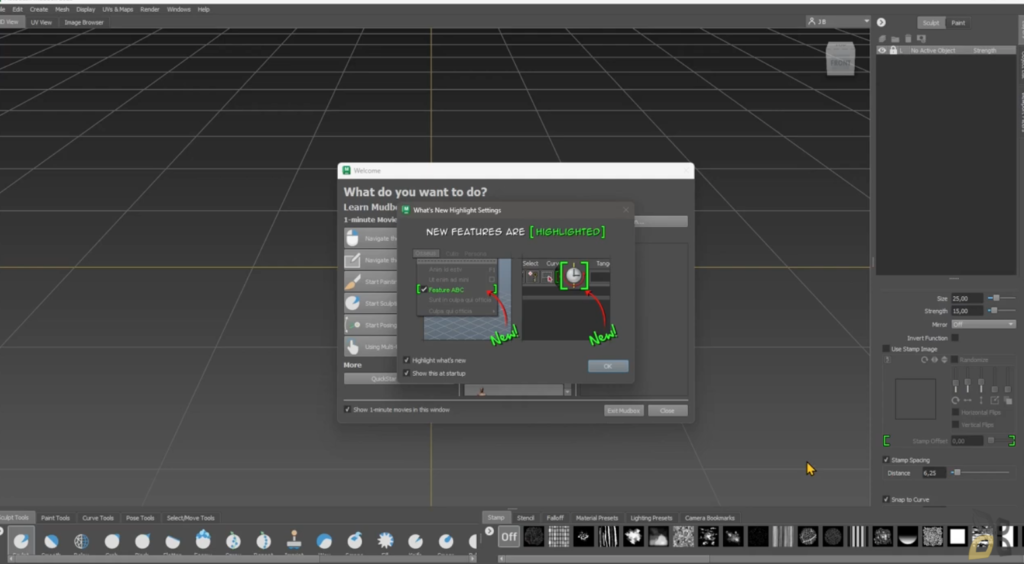Open the Camera Bookmarks tab

[709, 518]
